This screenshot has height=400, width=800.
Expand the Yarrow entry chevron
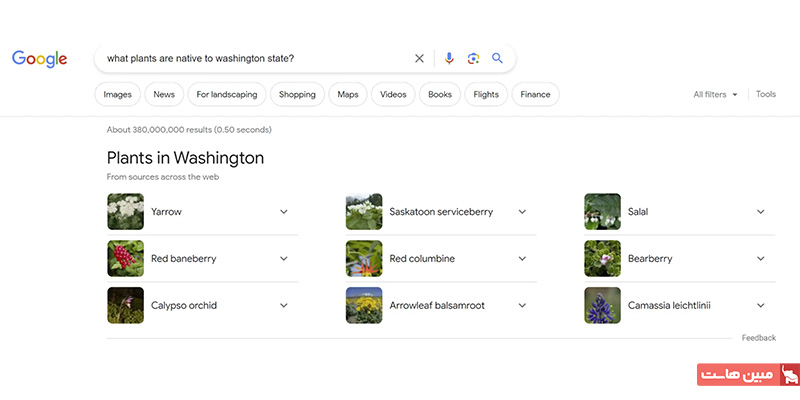pos(284,212)
